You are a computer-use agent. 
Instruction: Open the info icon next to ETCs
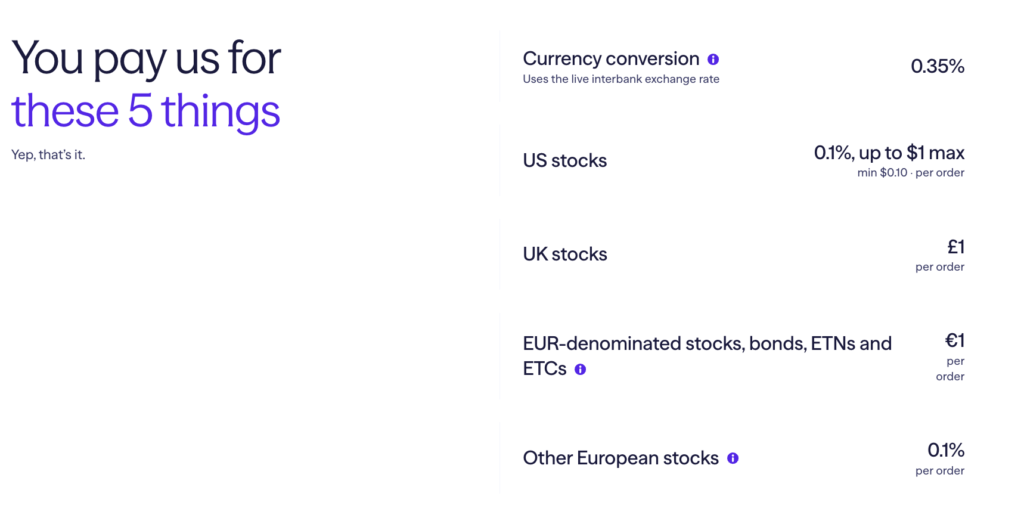(580, 369)
